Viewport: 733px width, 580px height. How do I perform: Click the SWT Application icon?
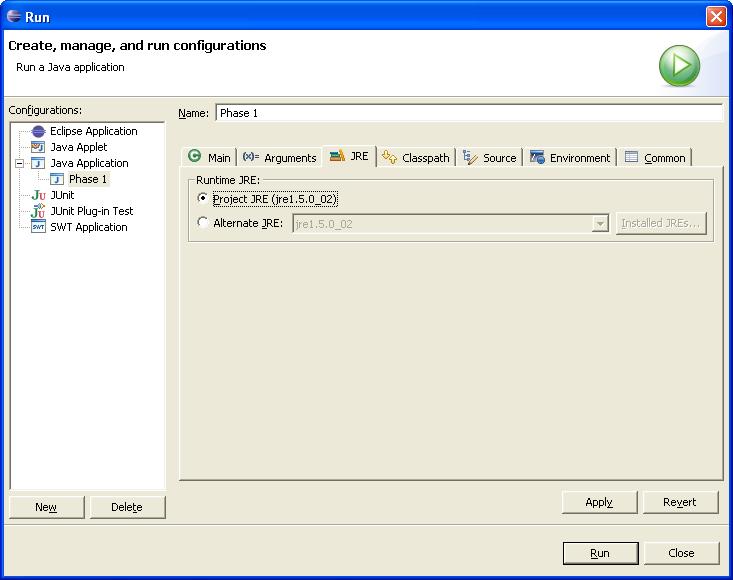tap(38, 227)
